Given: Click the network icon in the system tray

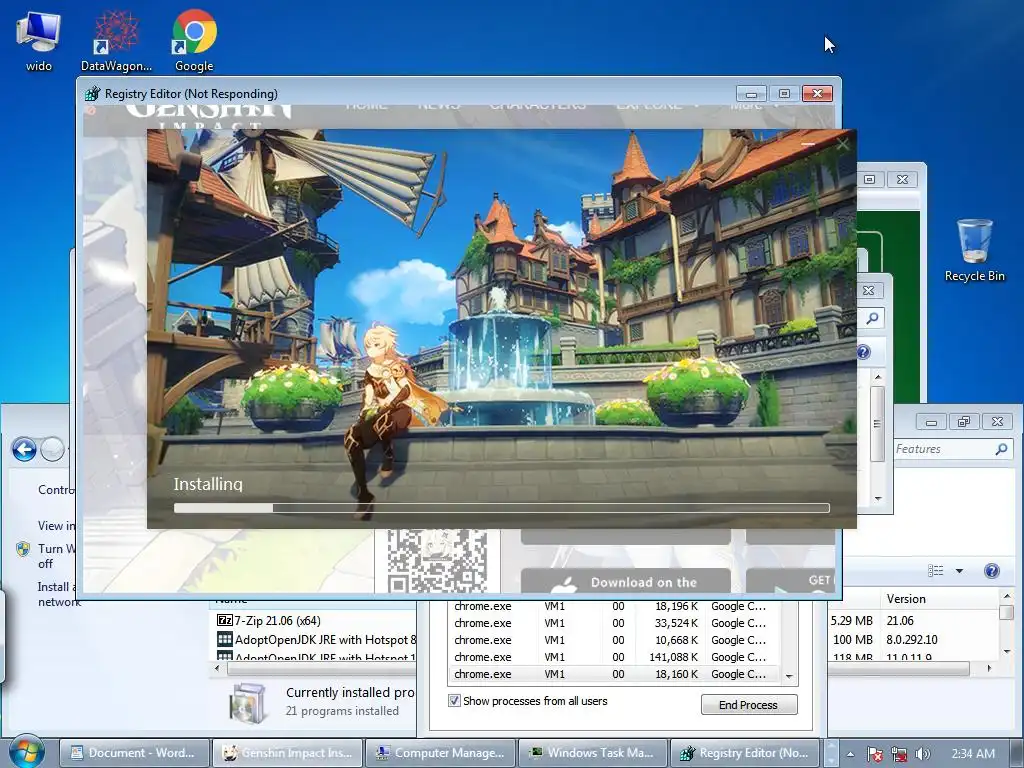Looking at the screenshot, I should (899, 754).
